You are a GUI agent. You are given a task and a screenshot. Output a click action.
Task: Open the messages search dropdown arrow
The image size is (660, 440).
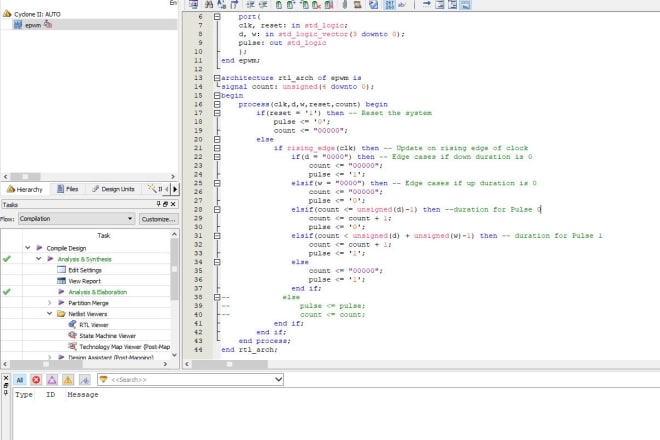[278, 379]
